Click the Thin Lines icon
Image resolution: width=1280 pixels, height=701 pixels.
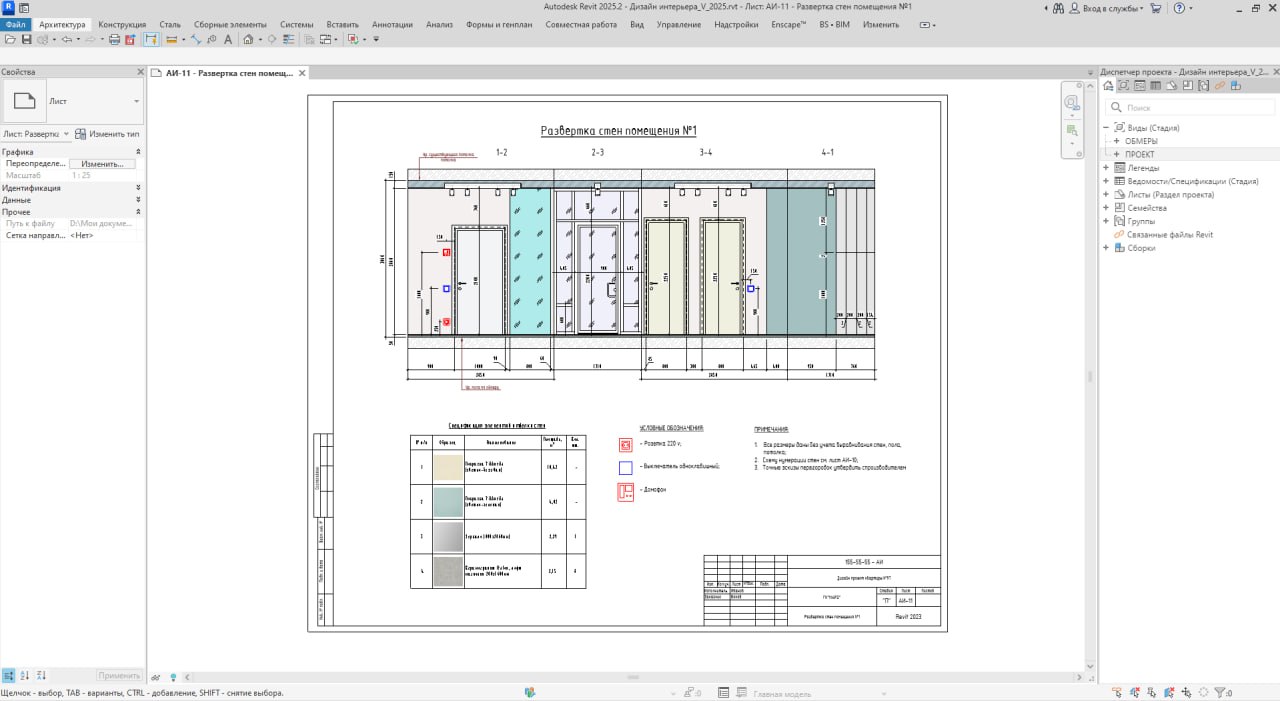(x=288, y=40)
